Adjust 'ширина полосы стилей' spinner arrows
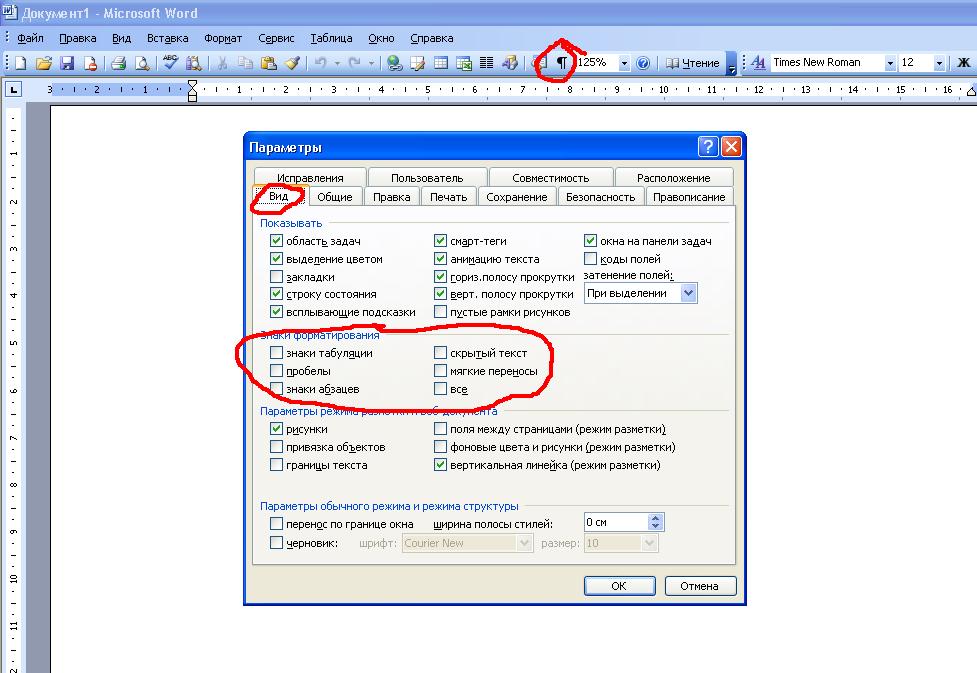Image resolution: width=977 pixels, height=673 pixels. coord(655,522)
